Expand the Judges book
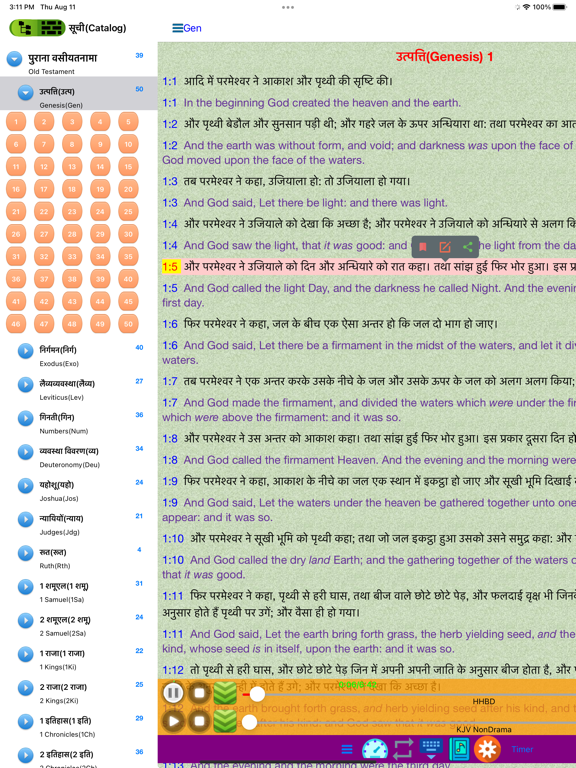Screen dimensions: 576x768 pyautogui.click(x=25, y=519)
